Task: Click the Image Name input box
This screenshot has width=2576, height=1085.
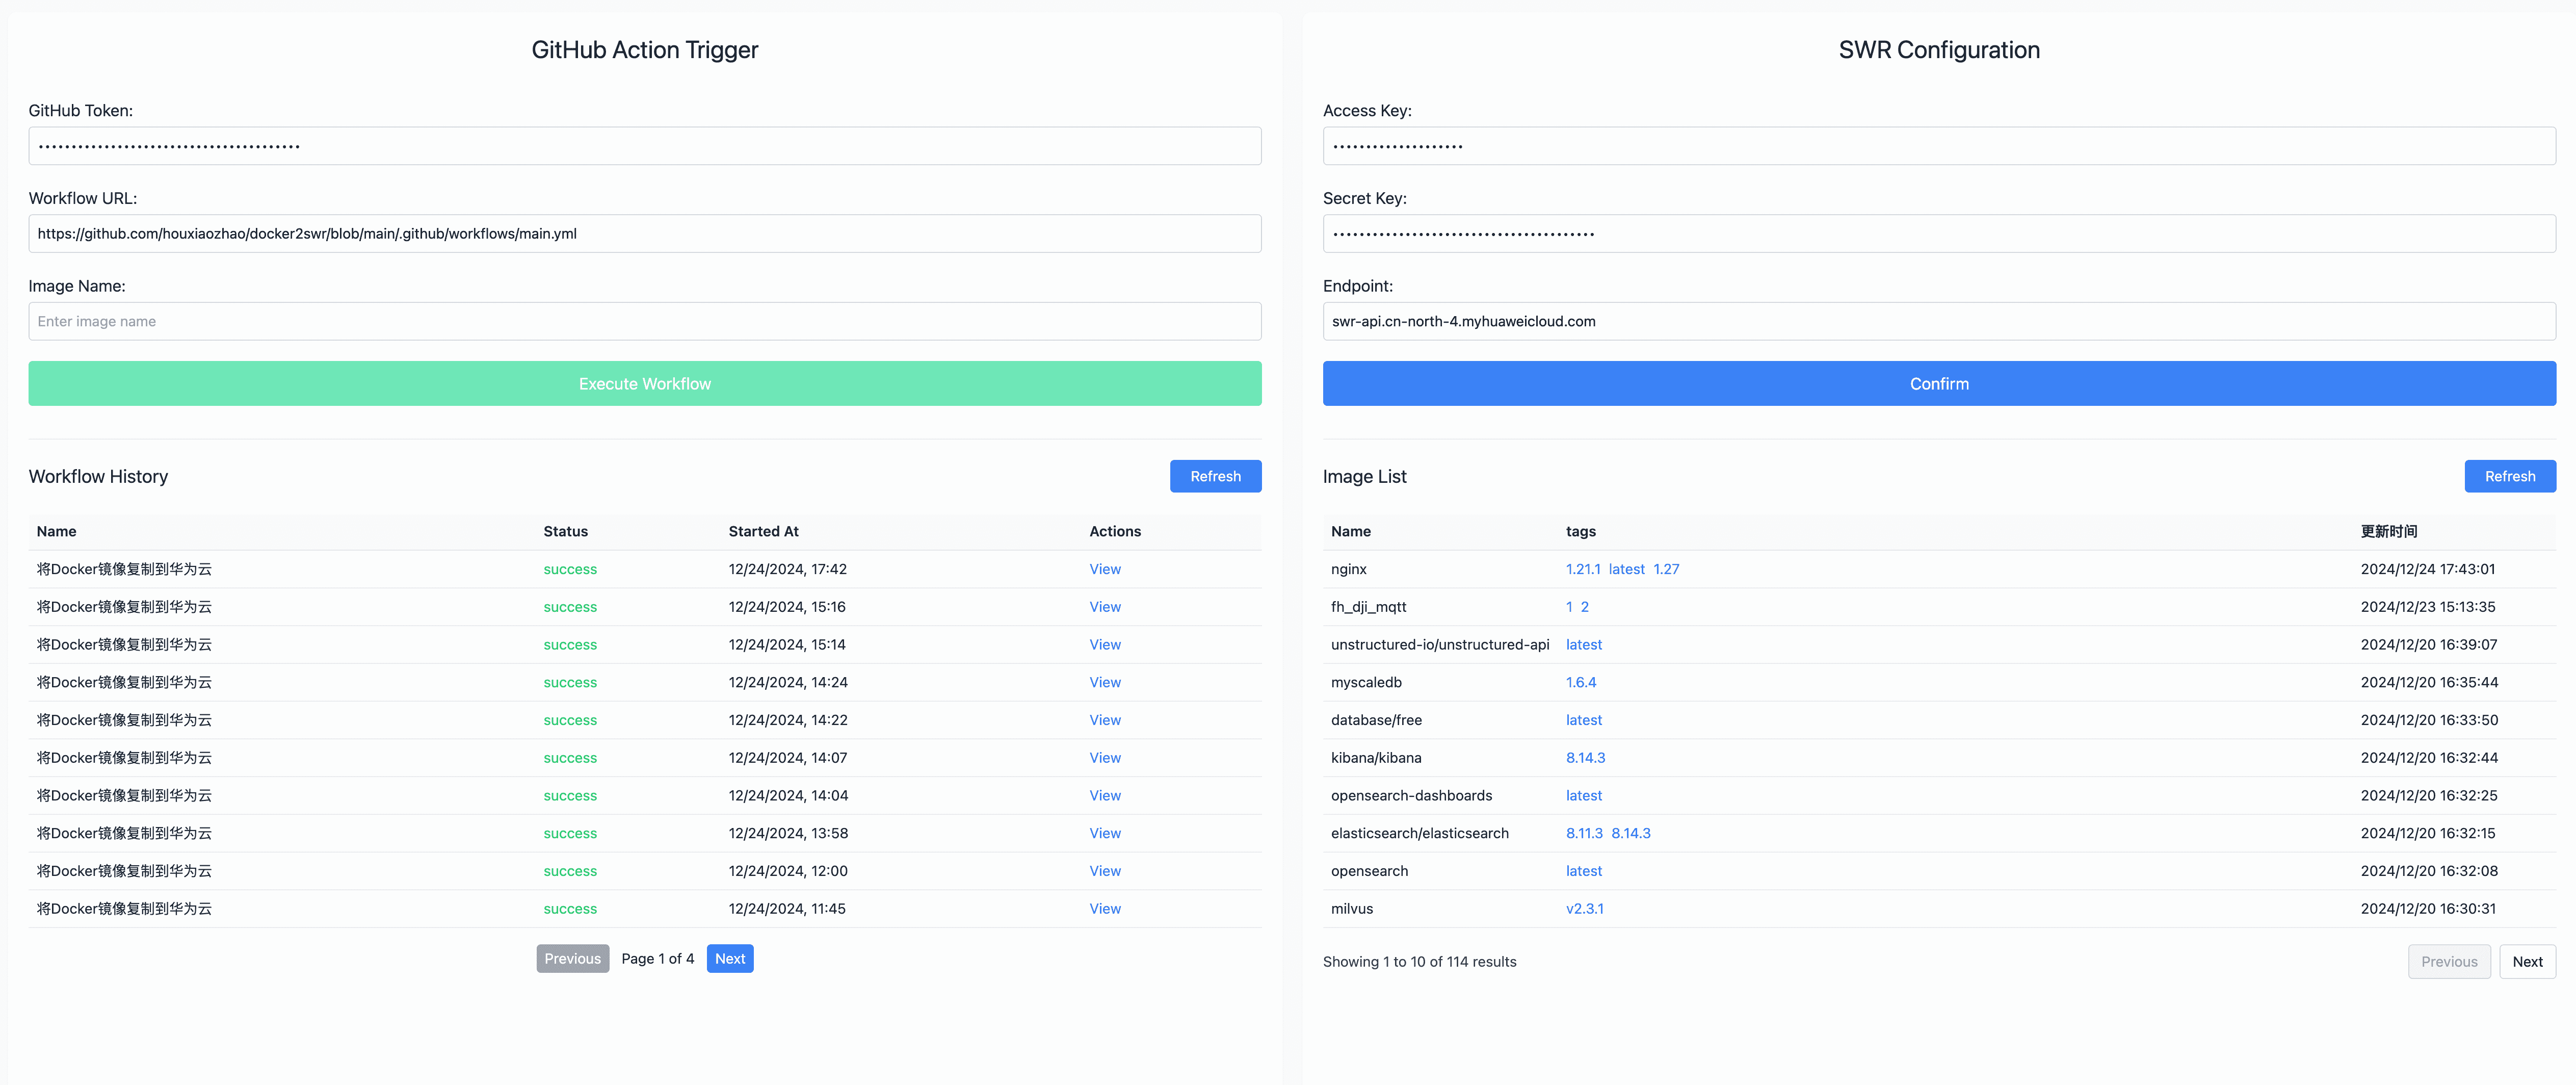Action: coord(644,321)
